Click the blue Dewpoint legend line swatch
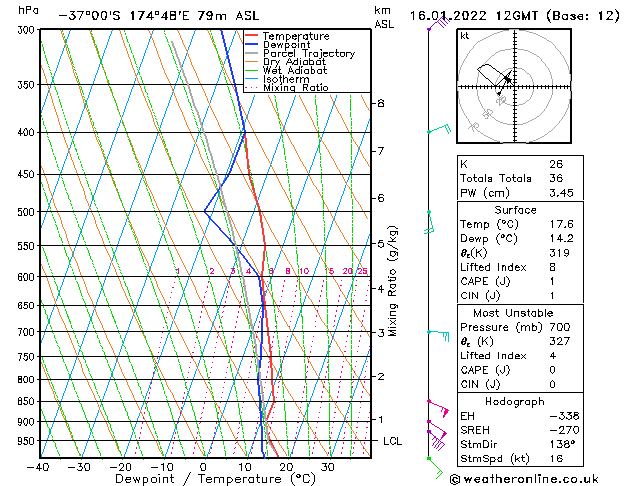The image size is (629, 486). pyautogui.click(x=252, y=44)
